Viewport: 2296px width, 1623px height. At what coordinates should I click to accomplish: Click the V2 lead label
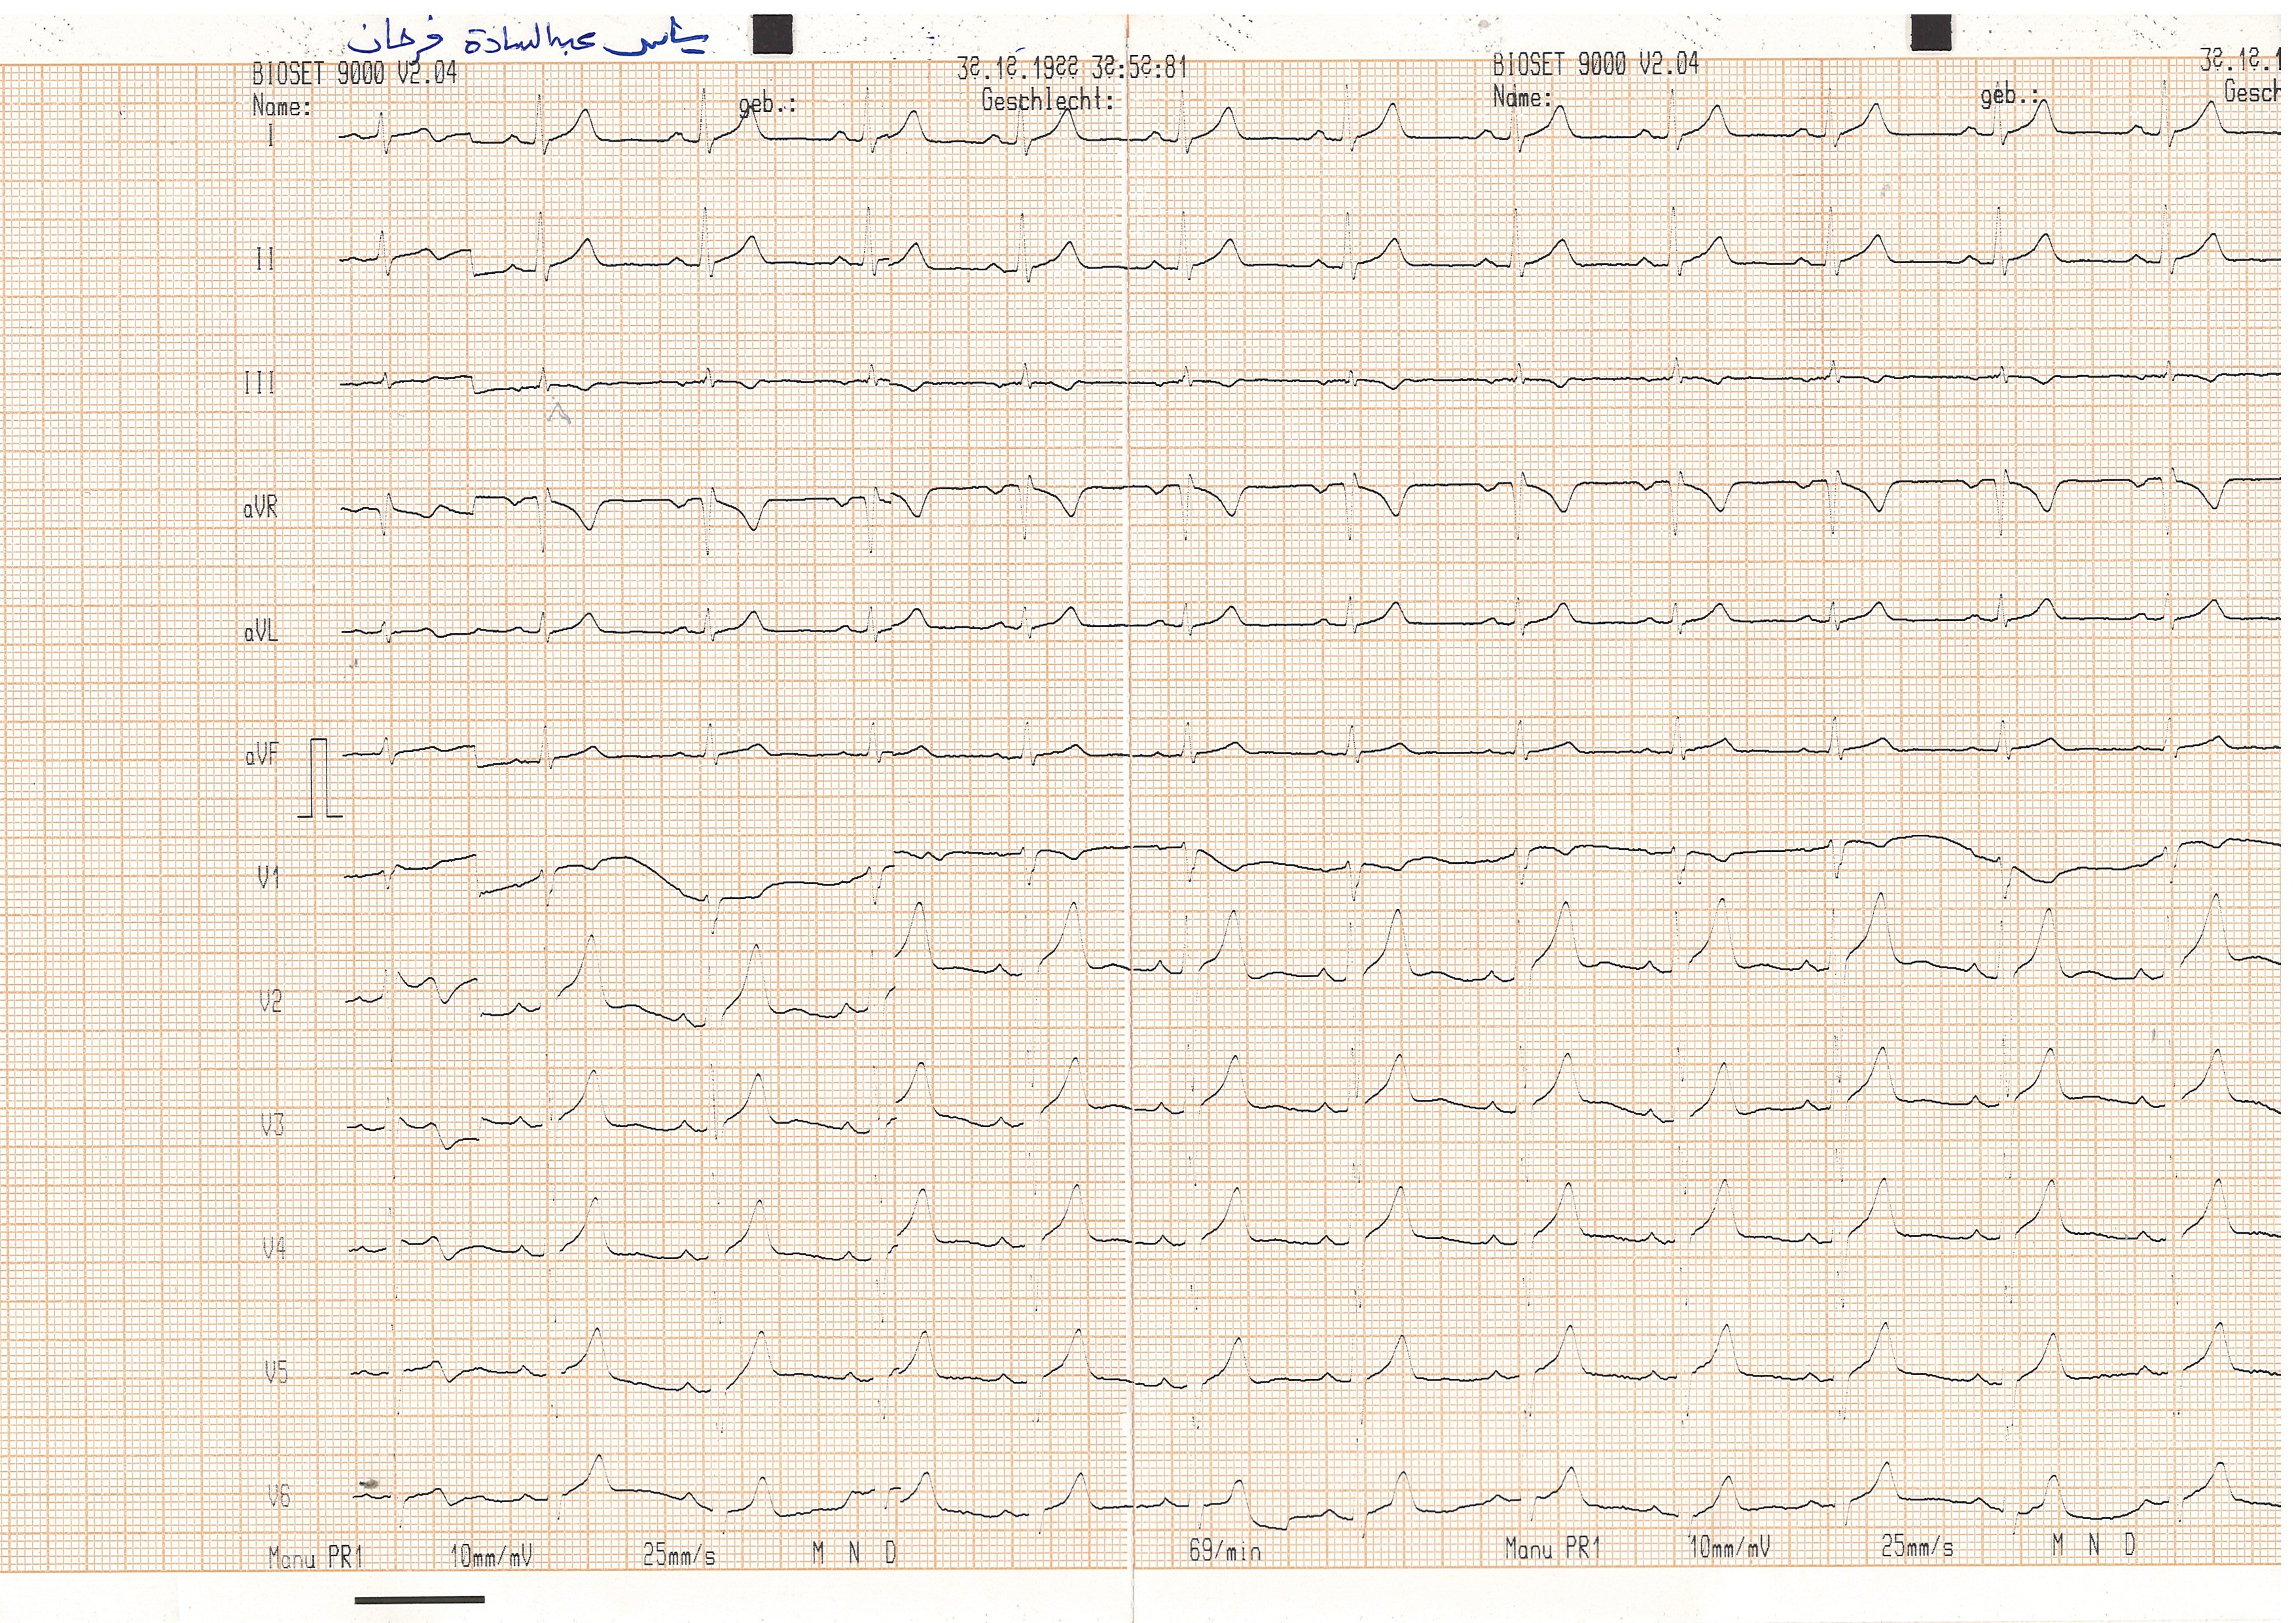(270, 1001)
